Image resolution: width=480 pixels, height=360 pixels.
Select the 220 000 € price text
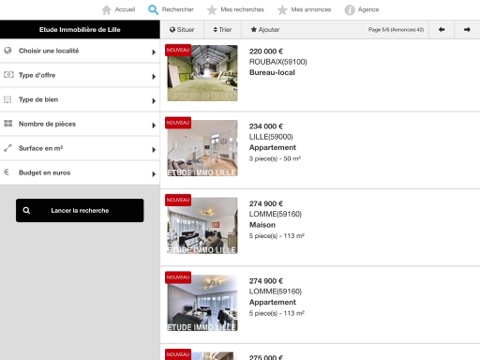(266, 51)
